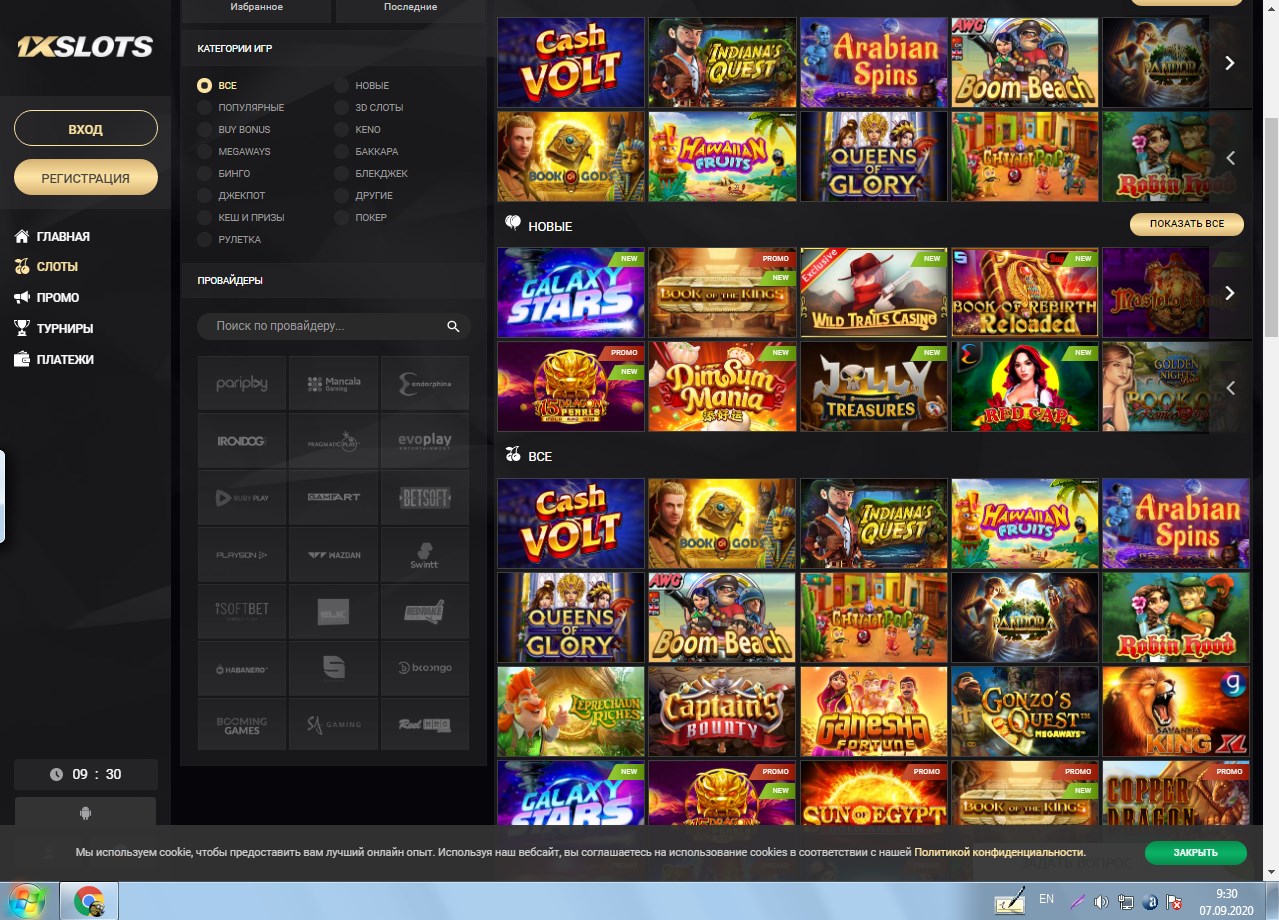This screenshot has height=920, width=1279.
Task: Pick the Reel NRG provider logo
Action: point(425,725)
